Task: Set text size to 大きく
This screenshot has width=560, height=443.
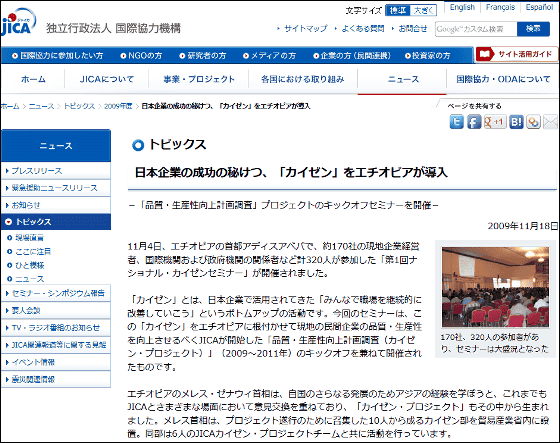Action: (423, 11)
